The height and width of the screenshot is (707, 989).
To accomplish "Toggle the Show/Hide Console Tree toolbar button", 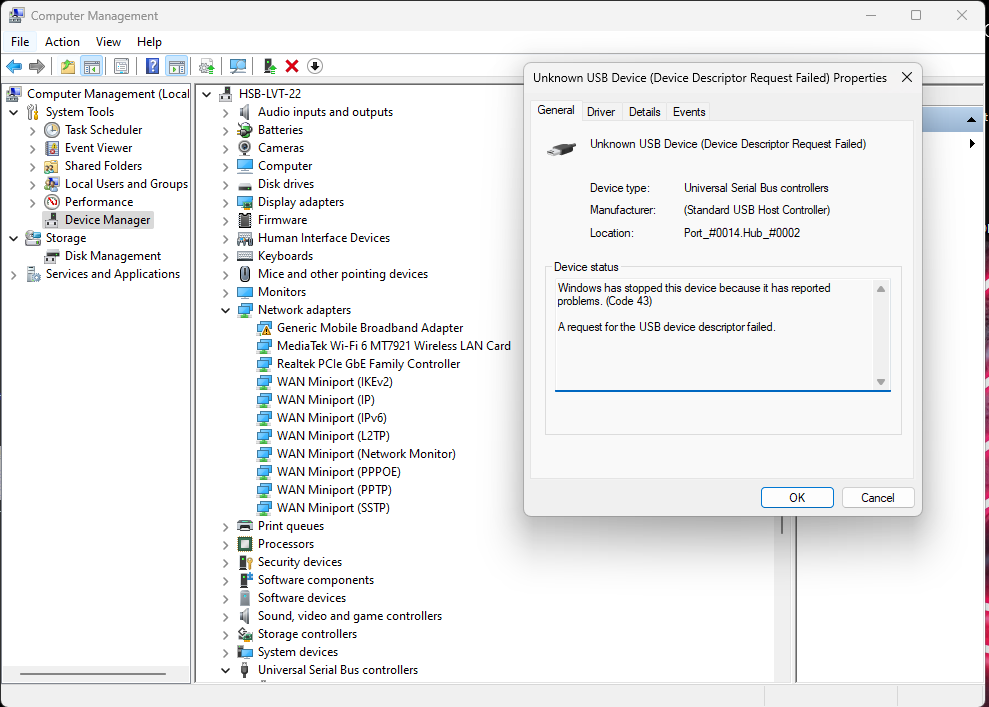I will tap(91, 66).
